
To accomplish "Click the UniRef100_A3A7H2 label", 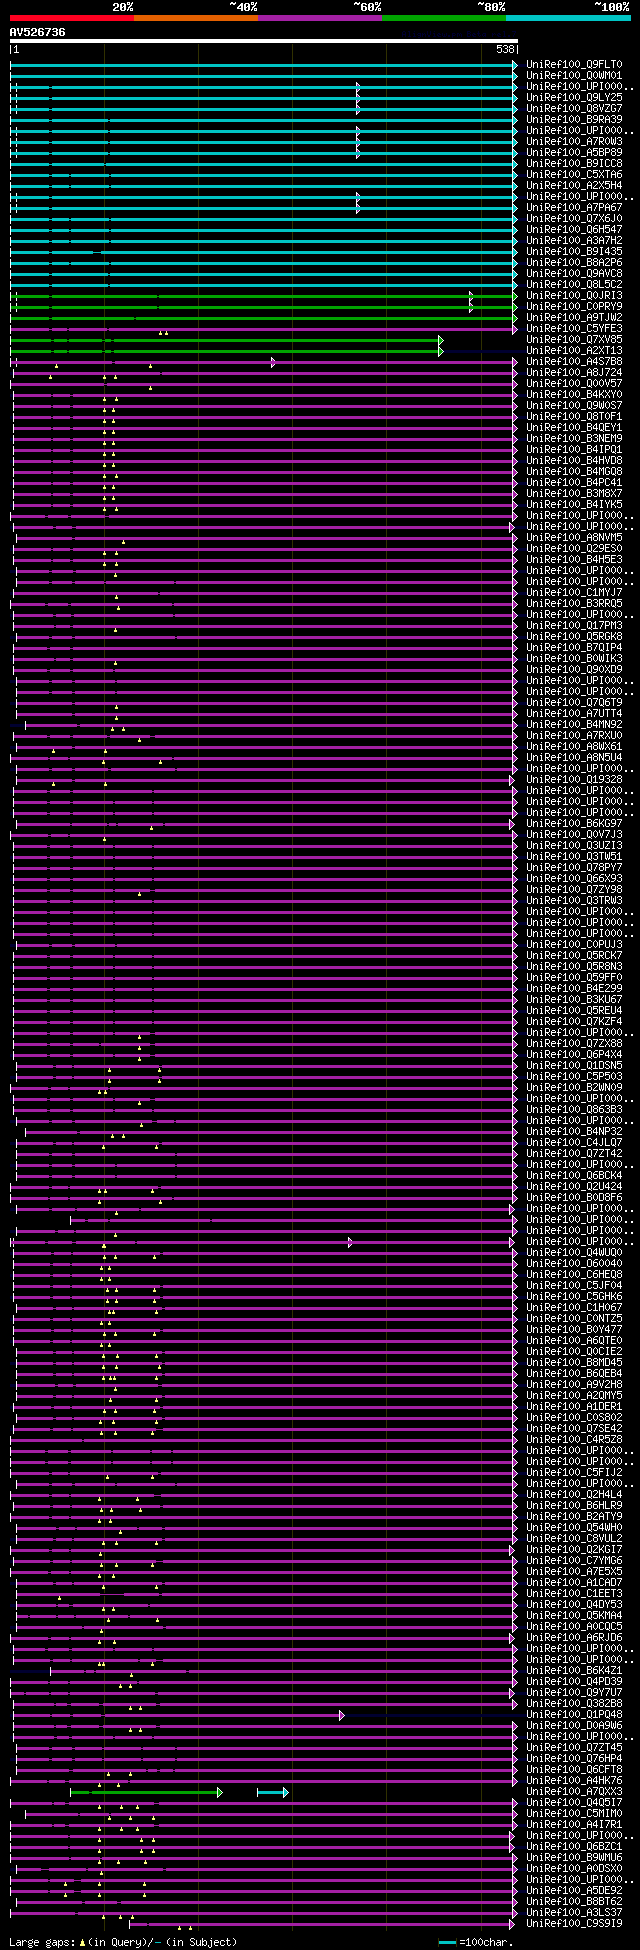I will tap(574, 240).
